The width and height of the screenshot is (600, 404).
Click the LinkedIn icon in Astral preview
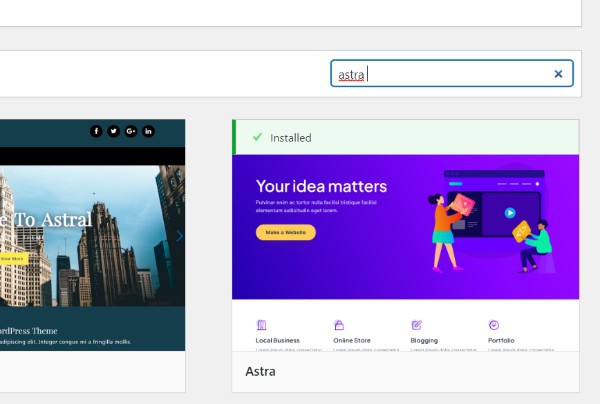click(148, 131)
